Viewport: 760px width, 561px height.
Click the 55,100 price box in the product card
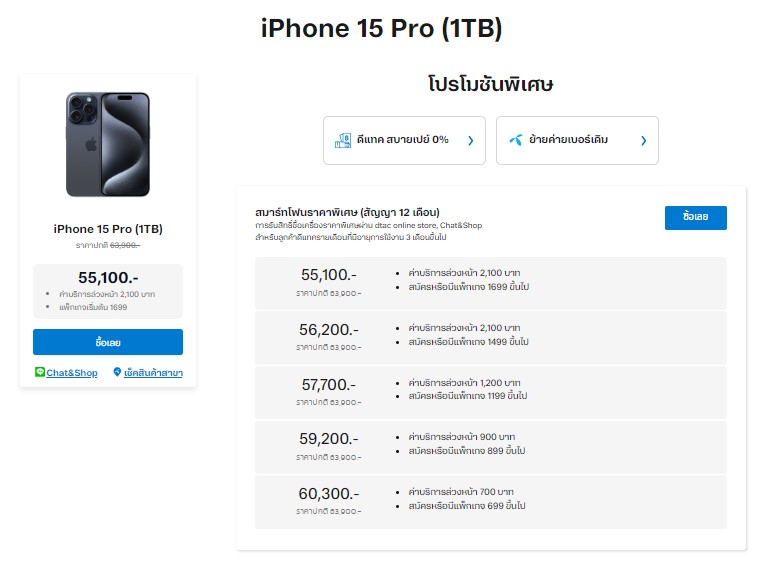coord(108,291)
